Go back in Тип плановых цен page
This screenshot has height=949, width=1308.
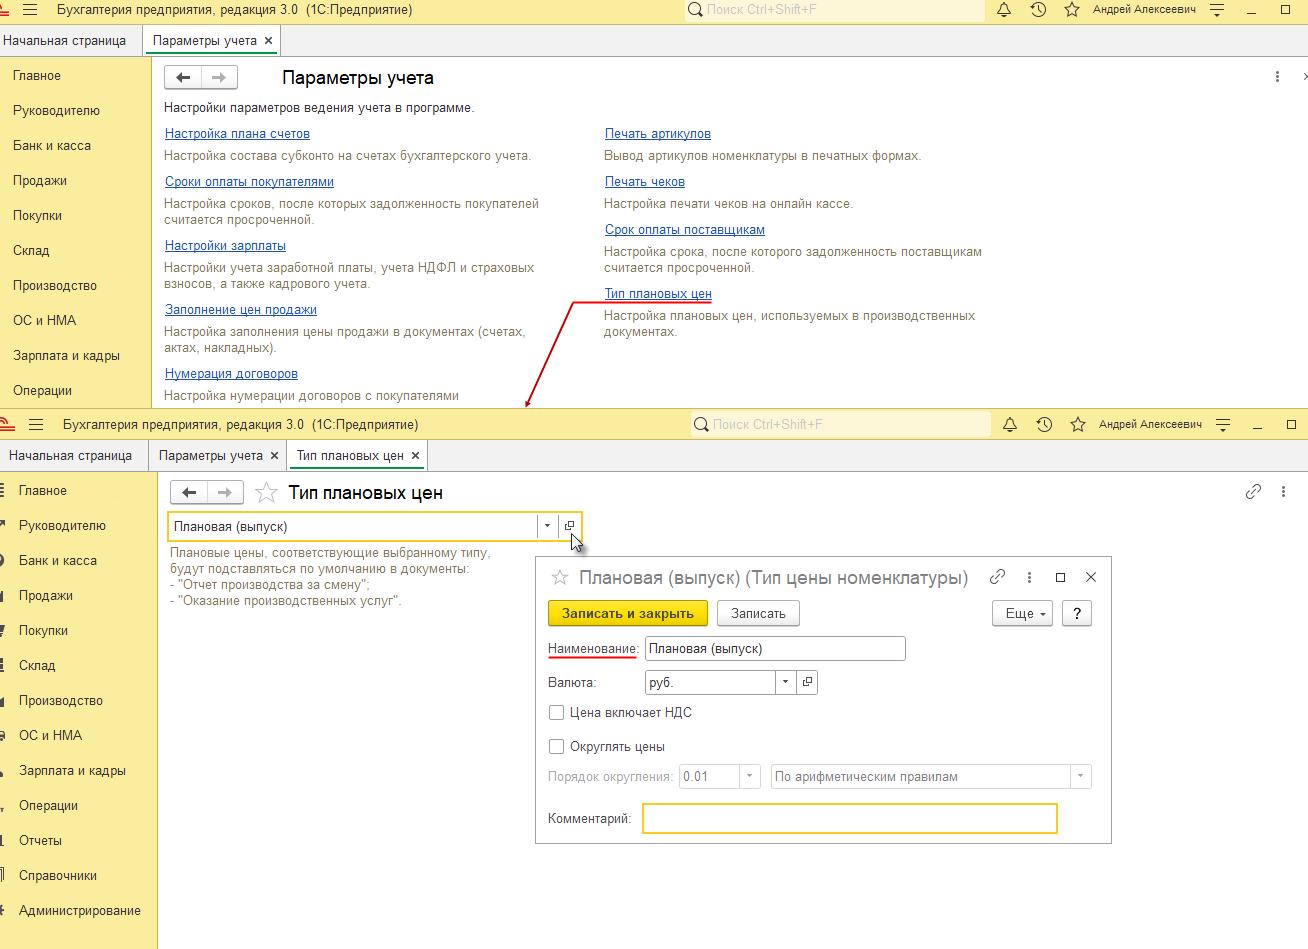coord(189,492)
